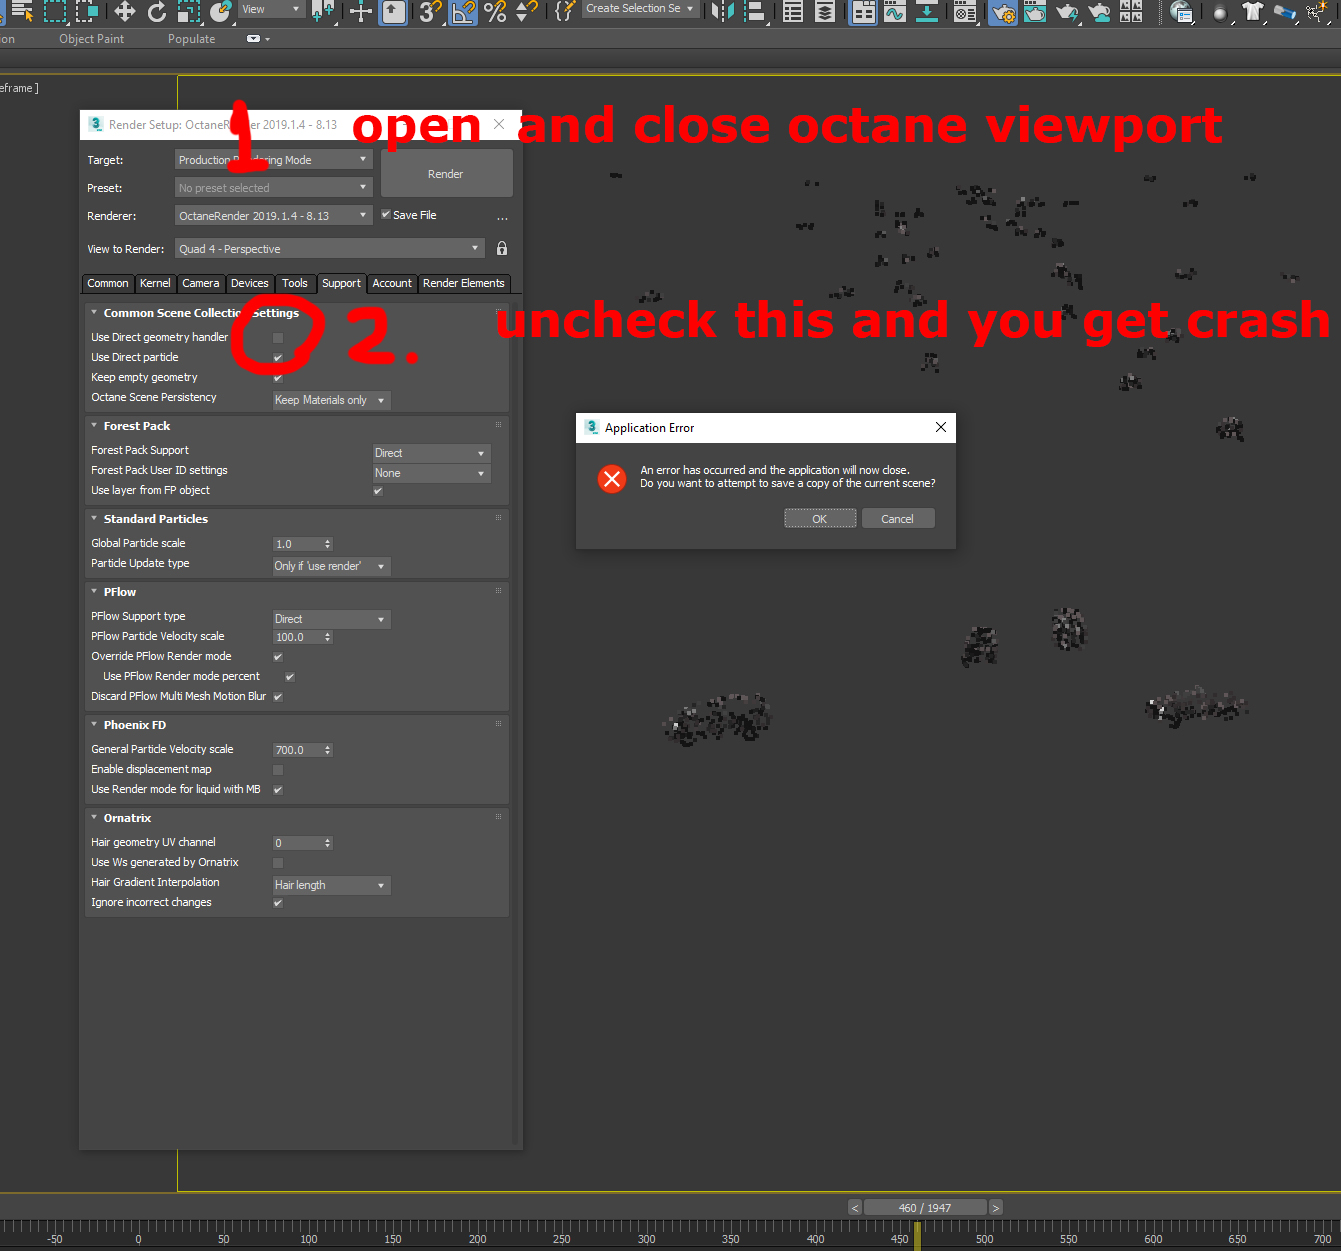This screenshot has width=1341, height=1251.
Task: Toggle the Spinner Snap icon
Action: click(x=527, y=12)
